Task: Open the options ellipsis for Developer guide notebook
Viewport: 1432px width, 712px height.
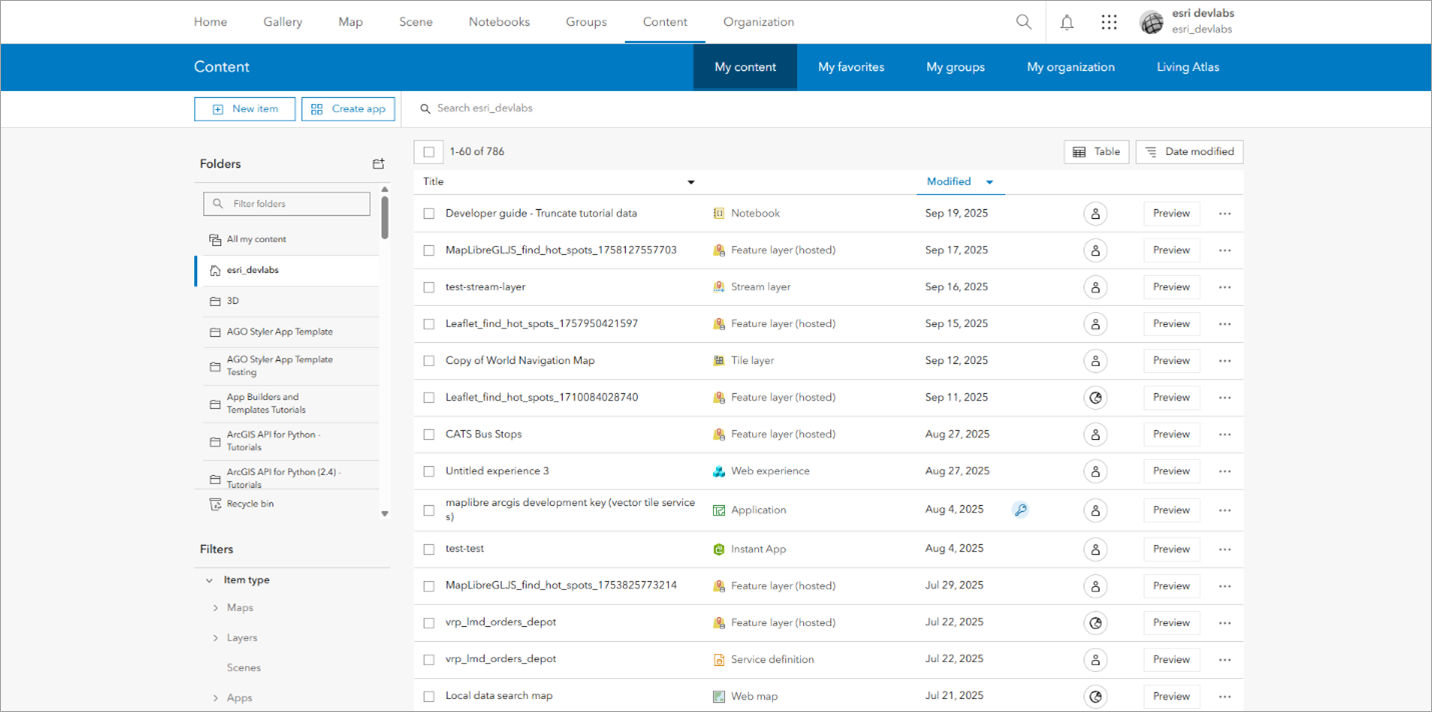Action: [1224, 213]
